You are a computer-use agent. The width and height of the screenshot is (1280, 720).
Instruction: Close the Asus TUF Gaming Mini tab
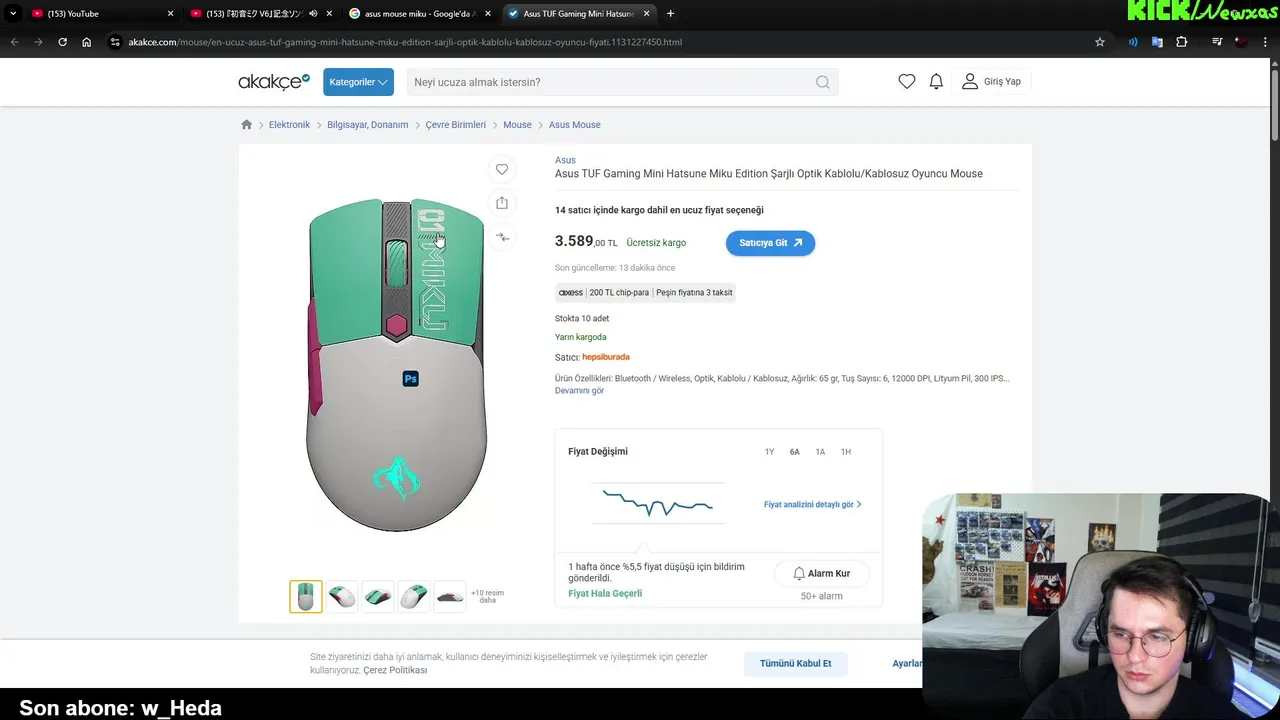647,14
